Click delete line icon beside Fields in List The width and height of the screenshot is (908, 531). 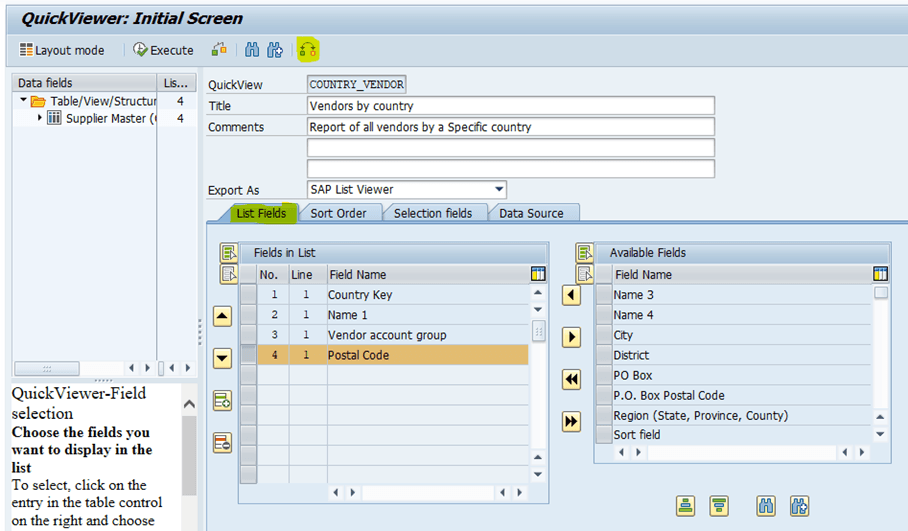pyautogui.click(x=222, y=443)
